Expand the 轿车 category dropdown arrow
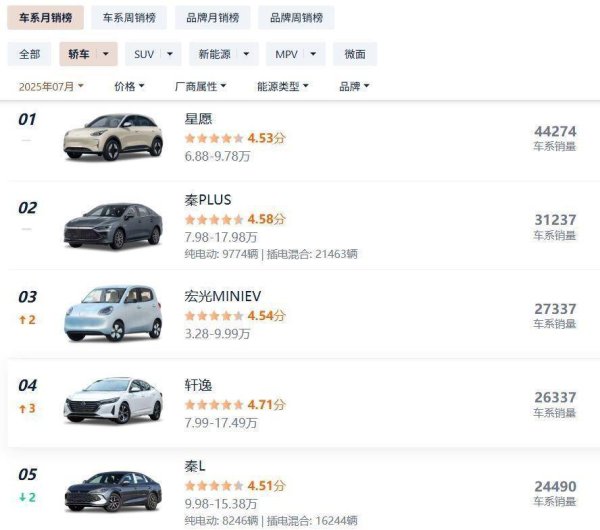This screenshot has height=530, width=600. tap(106, 55)
